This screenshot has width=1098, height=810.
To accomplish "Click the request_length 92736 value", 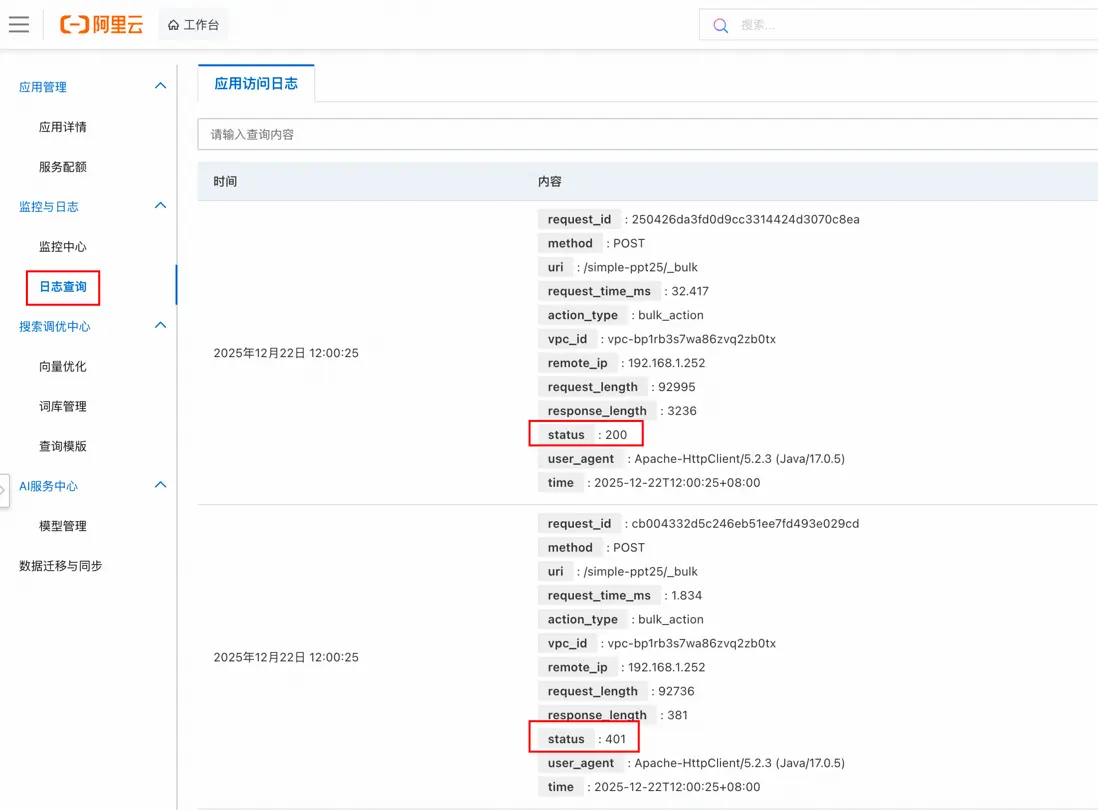I will (676, 692).
